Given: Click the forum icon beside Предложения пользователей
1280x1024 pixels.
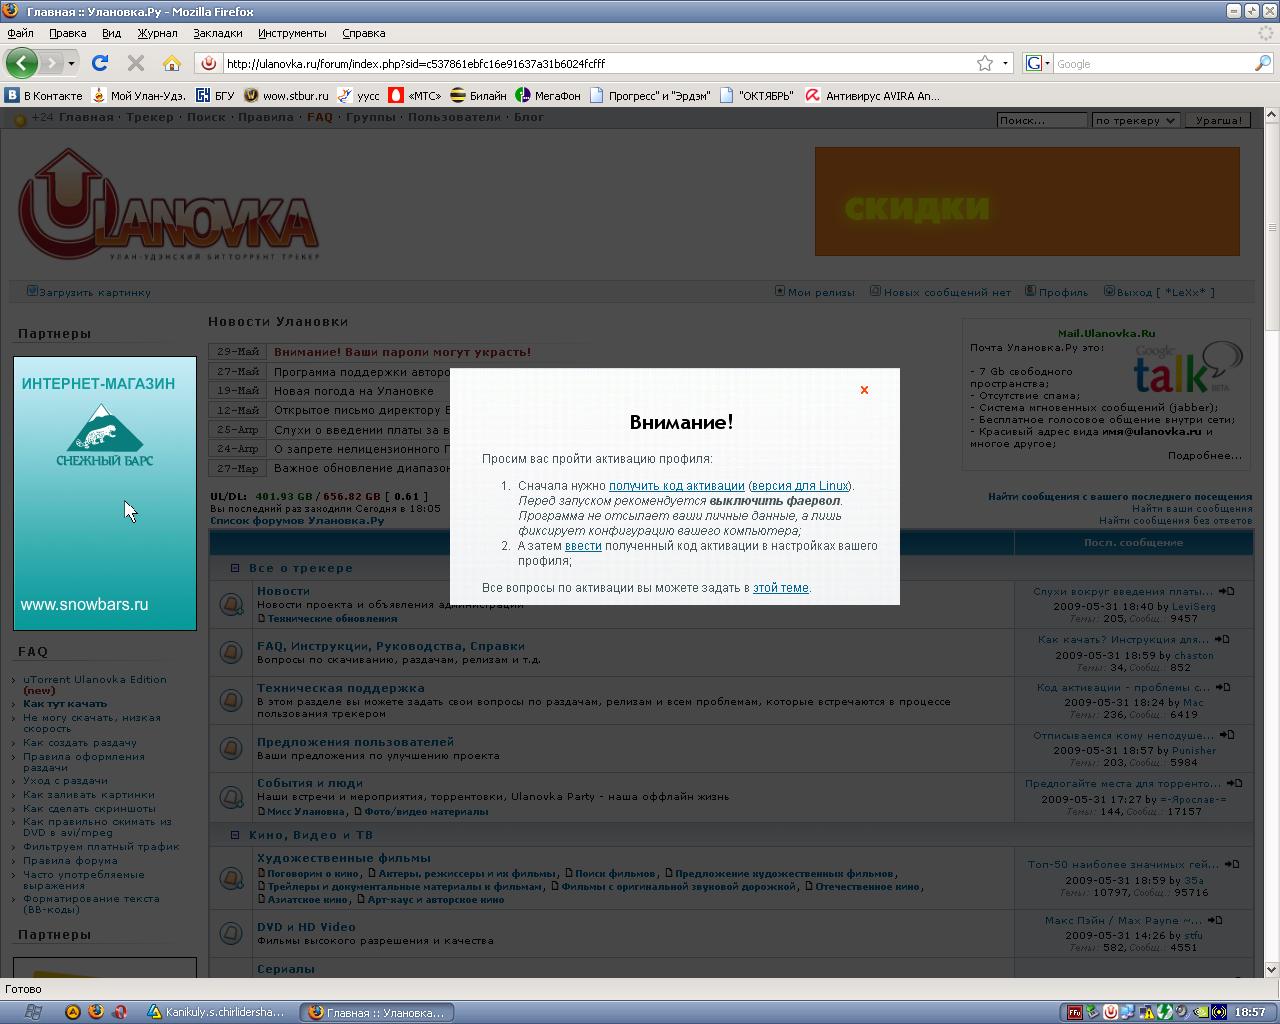Looking at the screenshot, I should pyautogui.click(x=231, y=748).
